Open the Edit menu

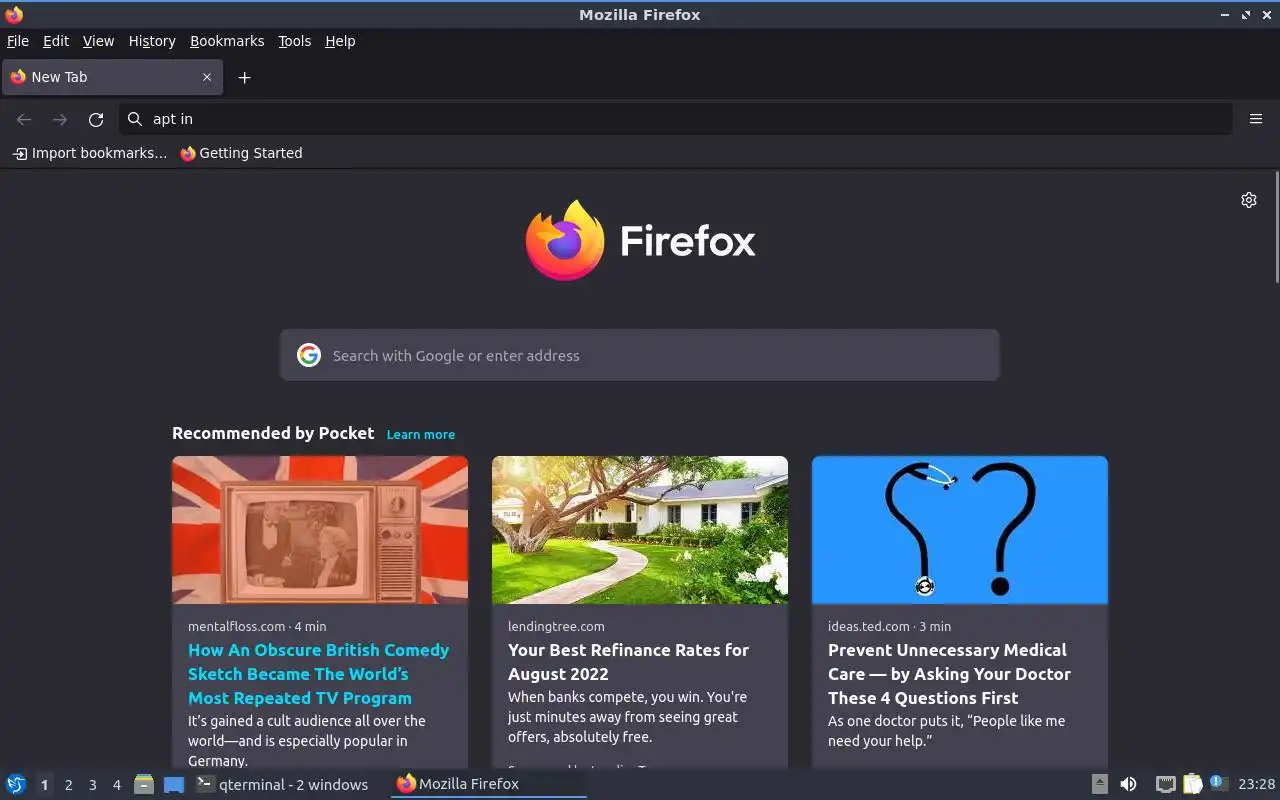56,41
